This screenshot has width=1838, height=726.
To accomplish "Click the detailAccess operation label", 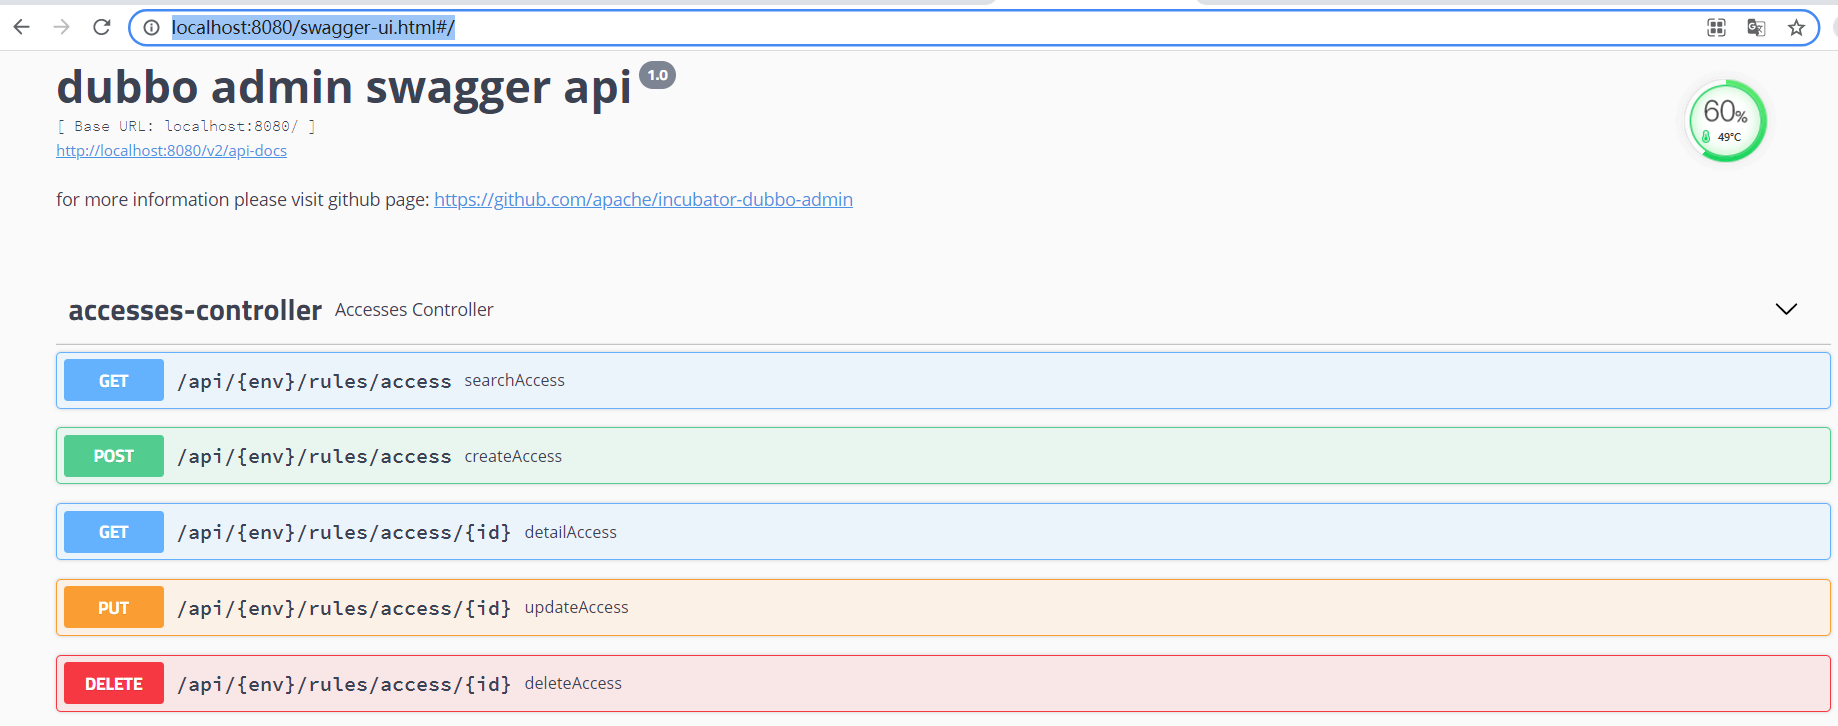I will (570, 532).
